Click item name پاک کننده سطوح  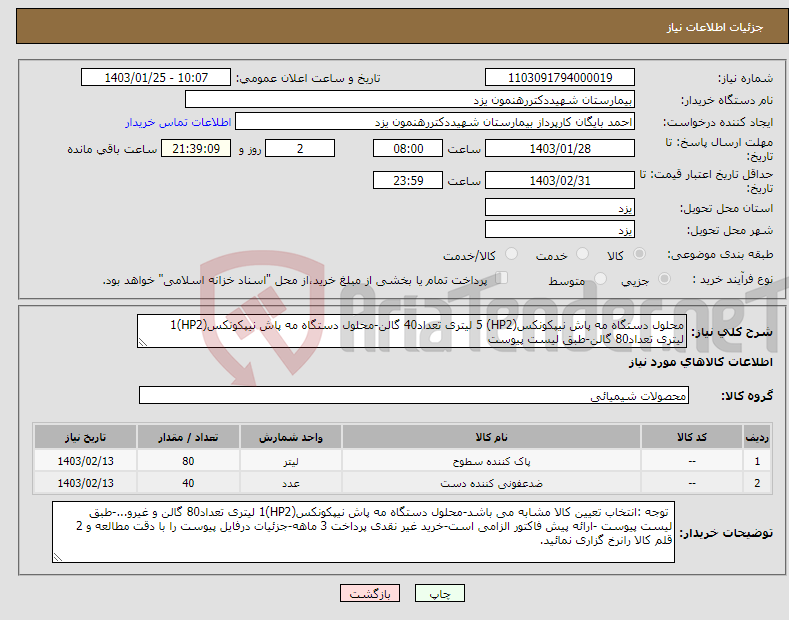click(x=491, y=461)
